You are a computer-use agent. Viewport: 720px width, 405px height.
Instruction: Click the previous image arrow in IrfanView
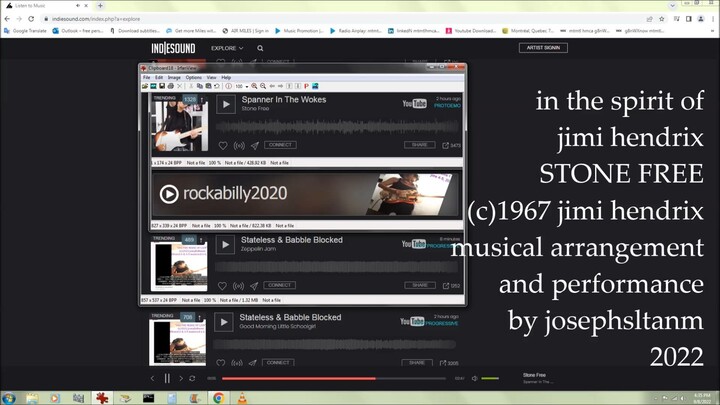click(272, 86)
